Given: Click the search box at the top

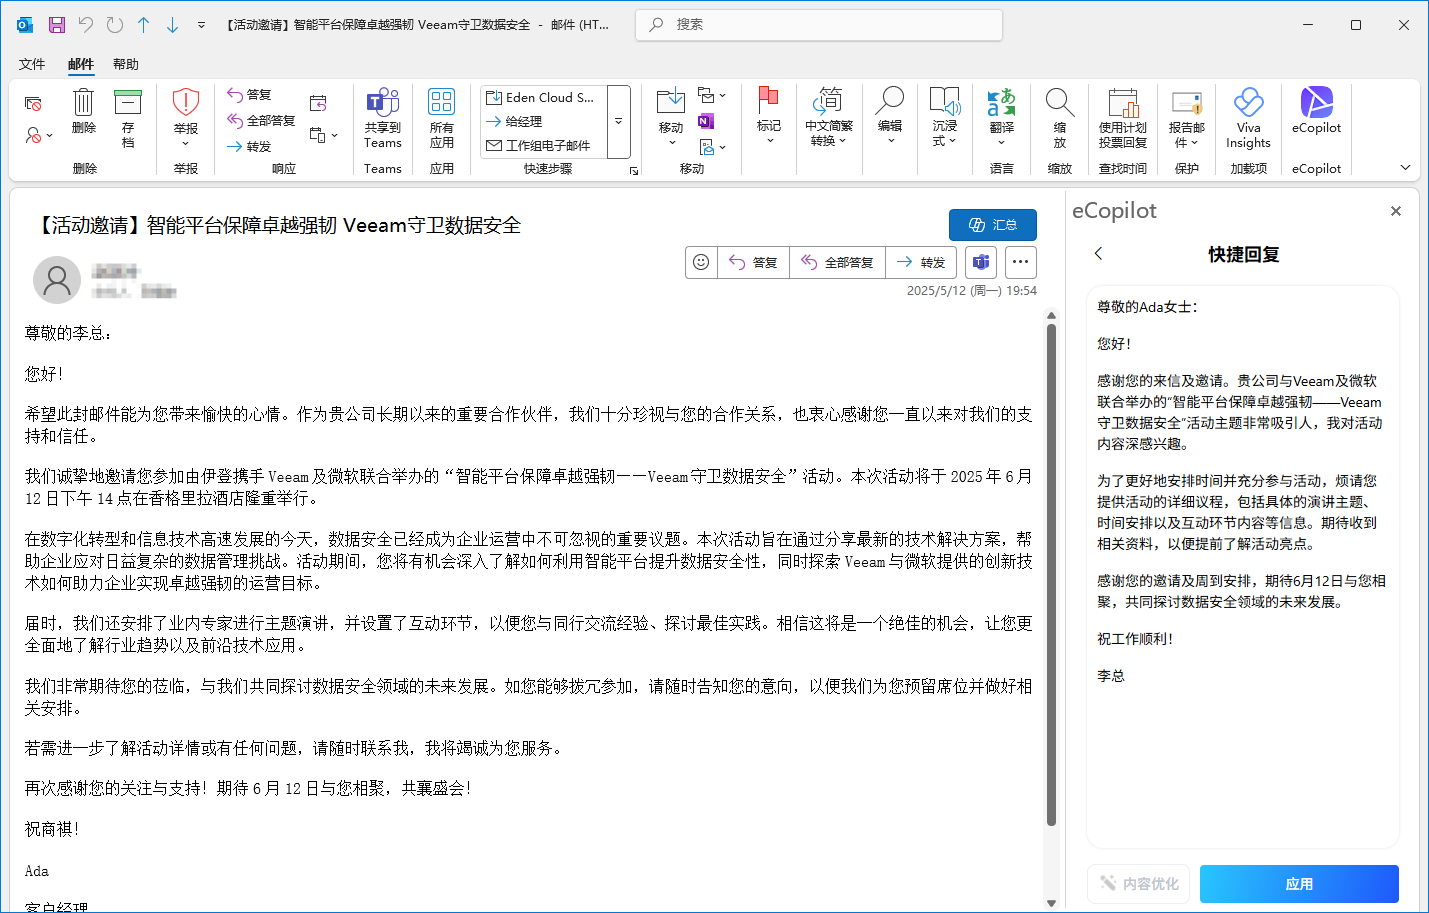Looking at the screenshot, I should pyautogui.click(x=818, y=24).
